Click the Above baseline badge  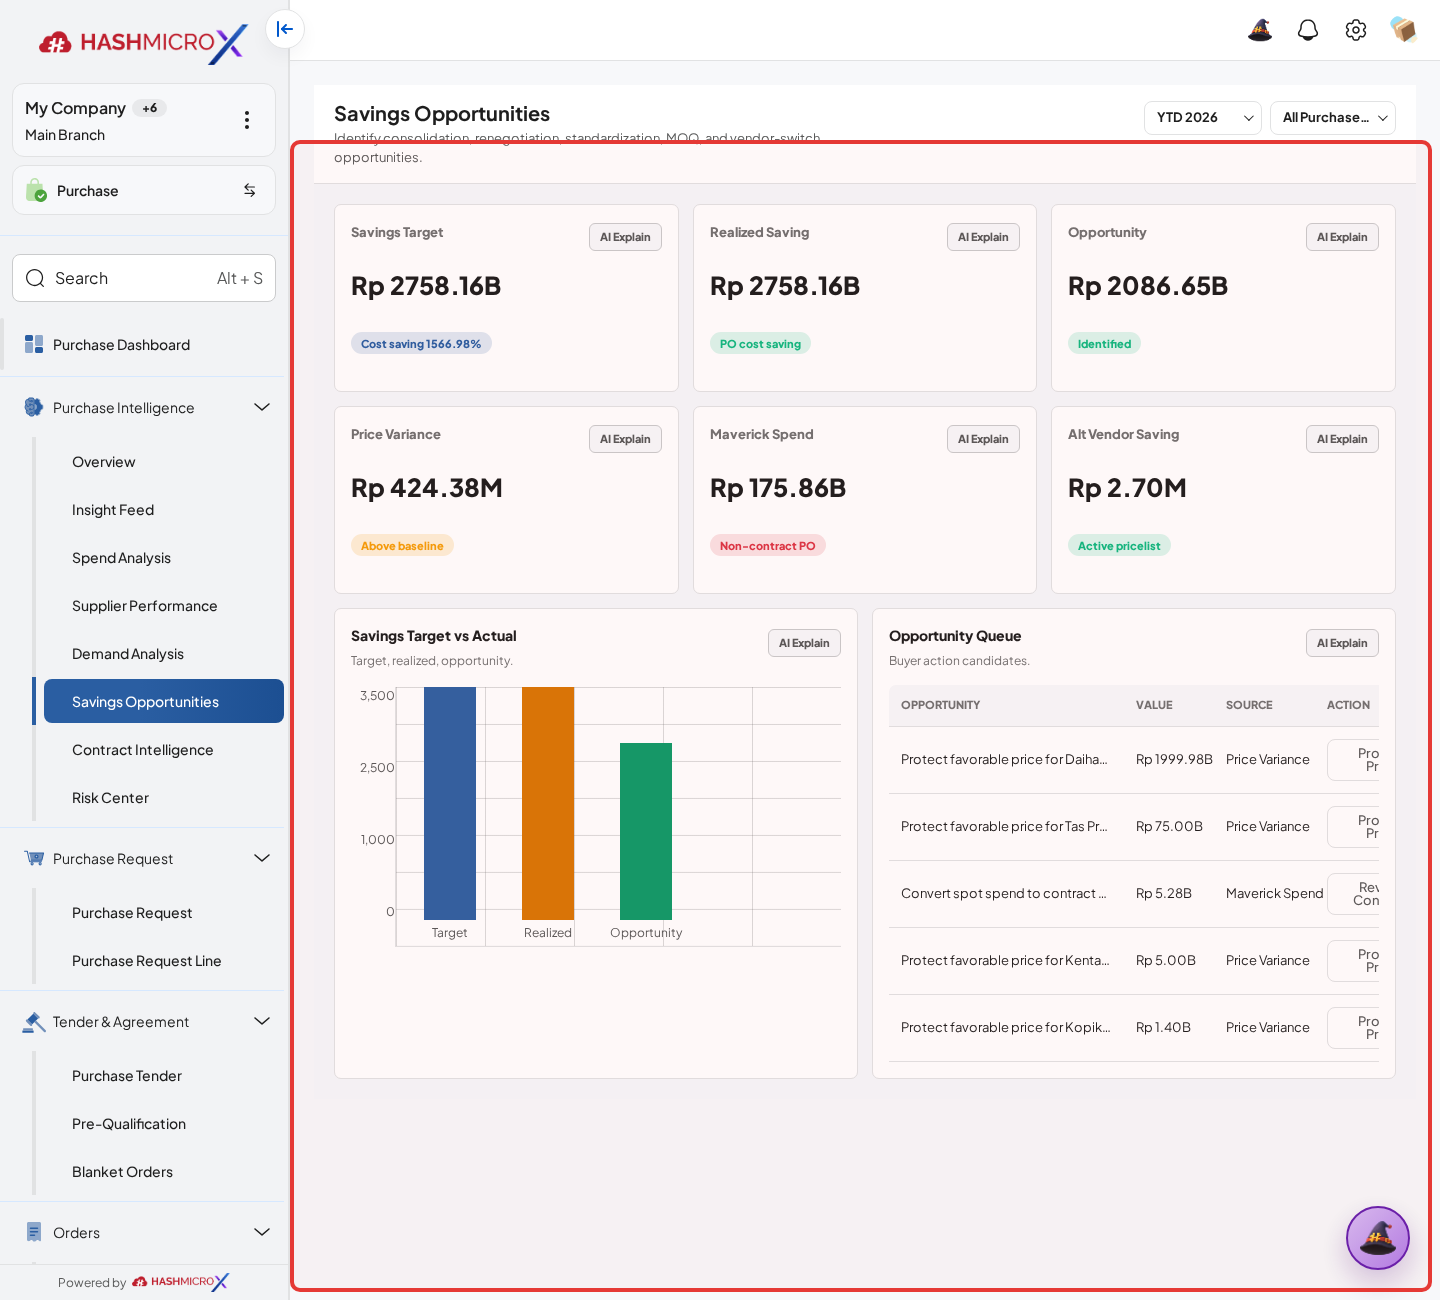[402, 545]
